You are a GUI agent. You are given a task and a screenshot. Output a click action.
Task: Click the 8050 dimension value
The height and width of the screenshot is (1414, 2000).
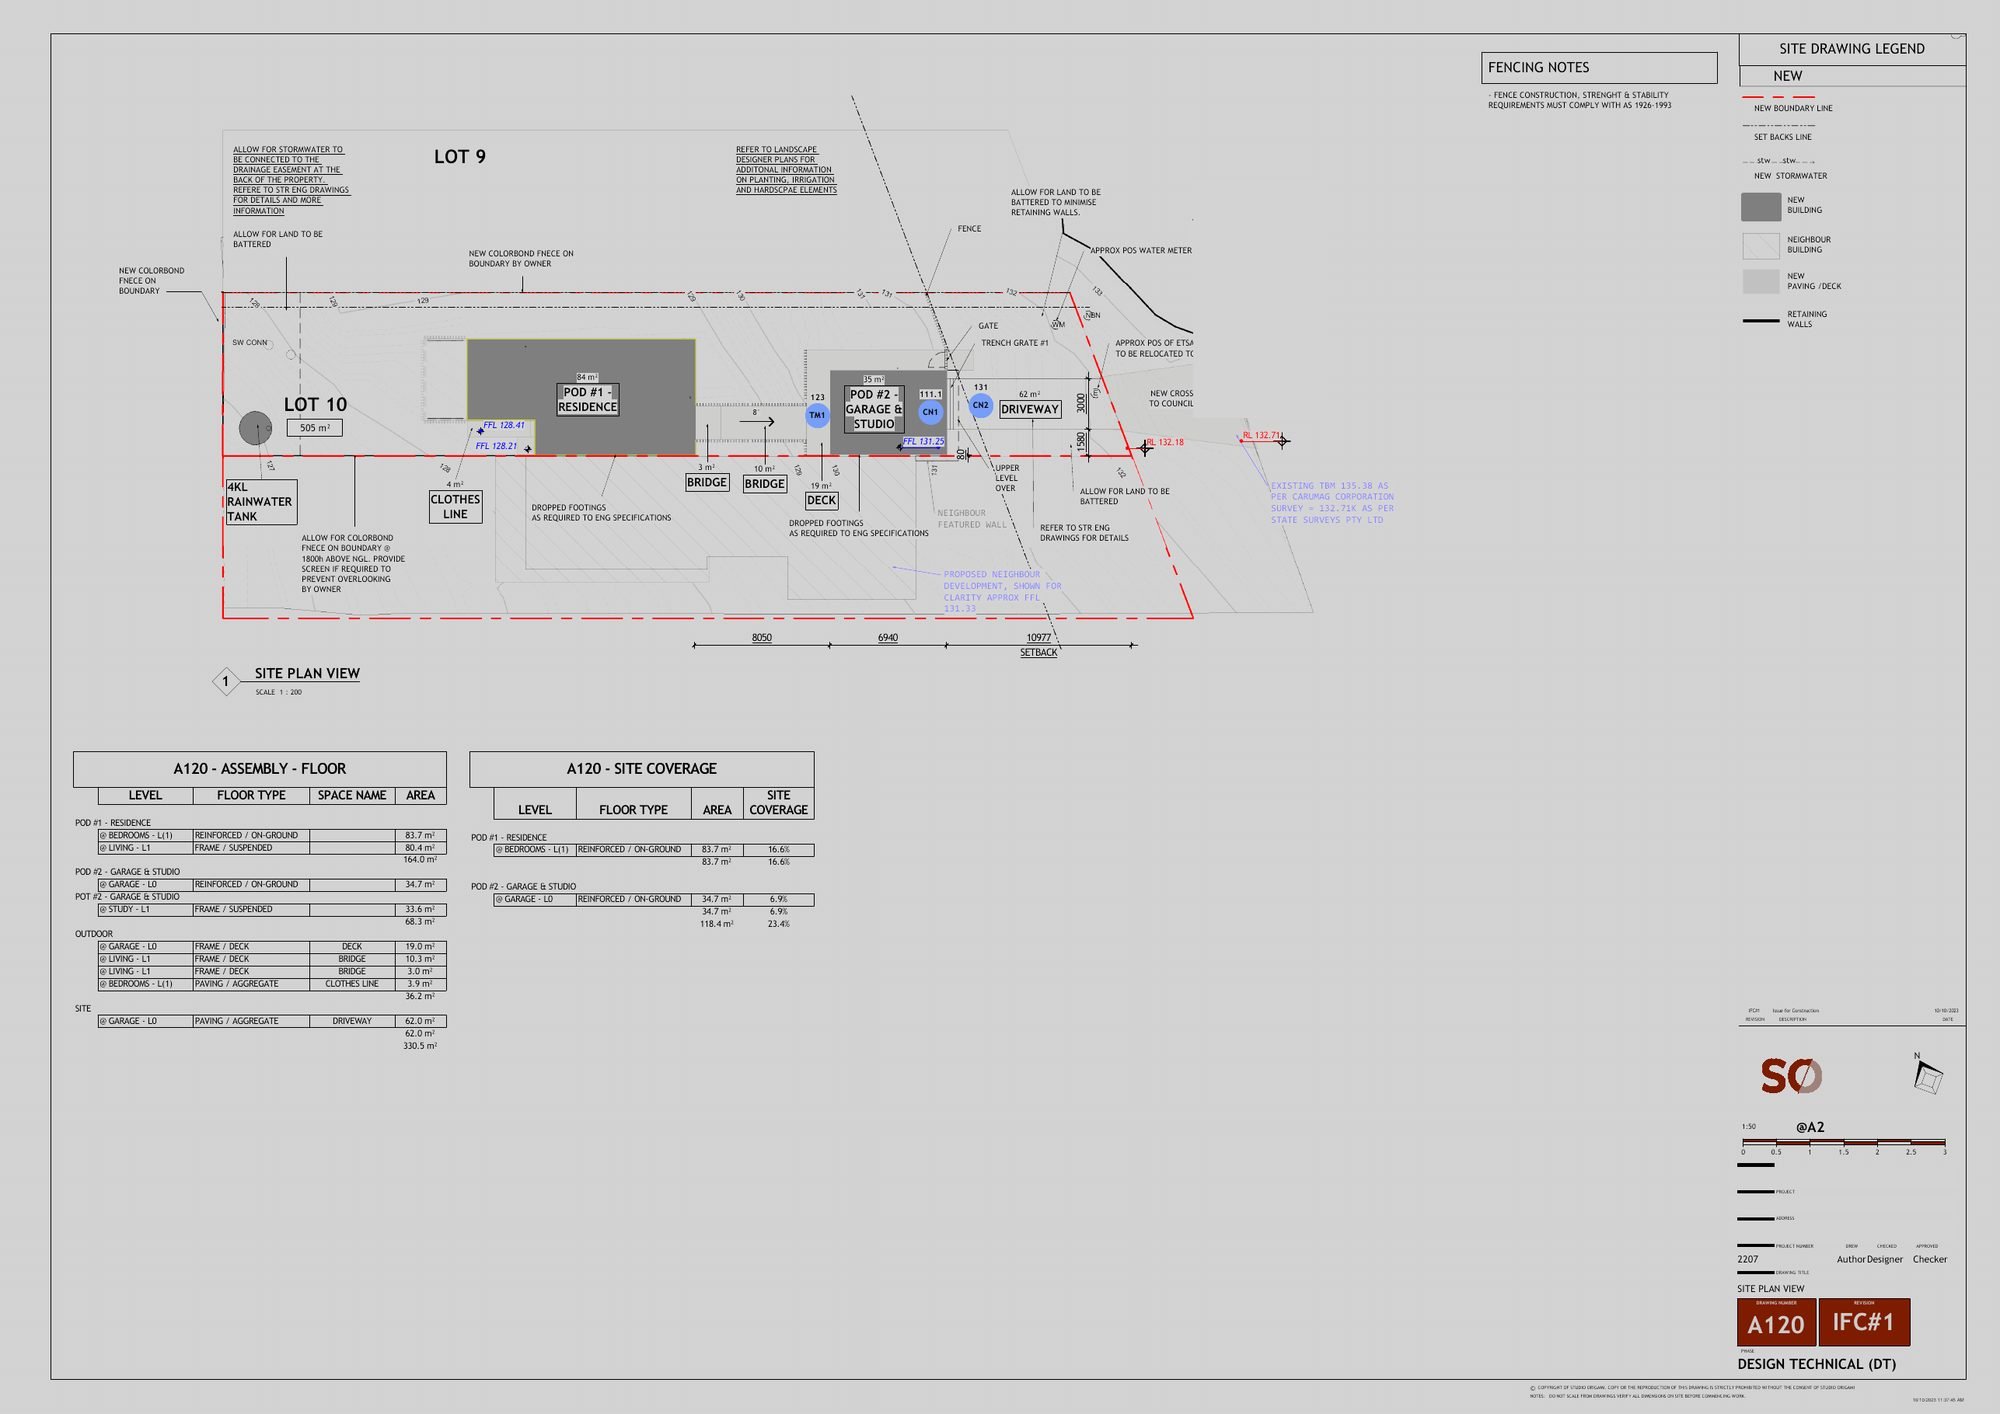tap(762, 638)
